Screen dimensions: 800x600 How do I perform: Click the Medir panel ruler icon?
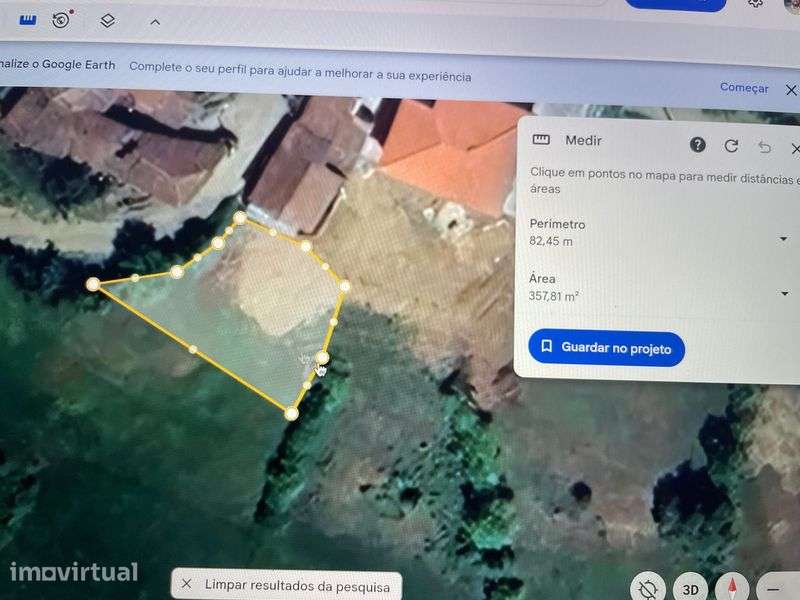541,140
